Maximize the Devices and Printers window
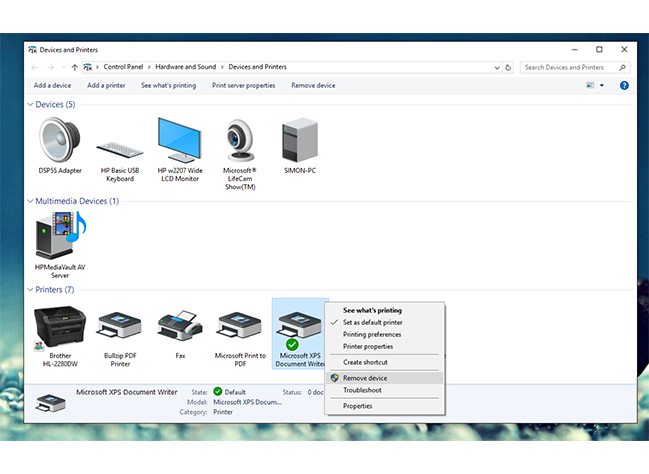 coord(599,49)
